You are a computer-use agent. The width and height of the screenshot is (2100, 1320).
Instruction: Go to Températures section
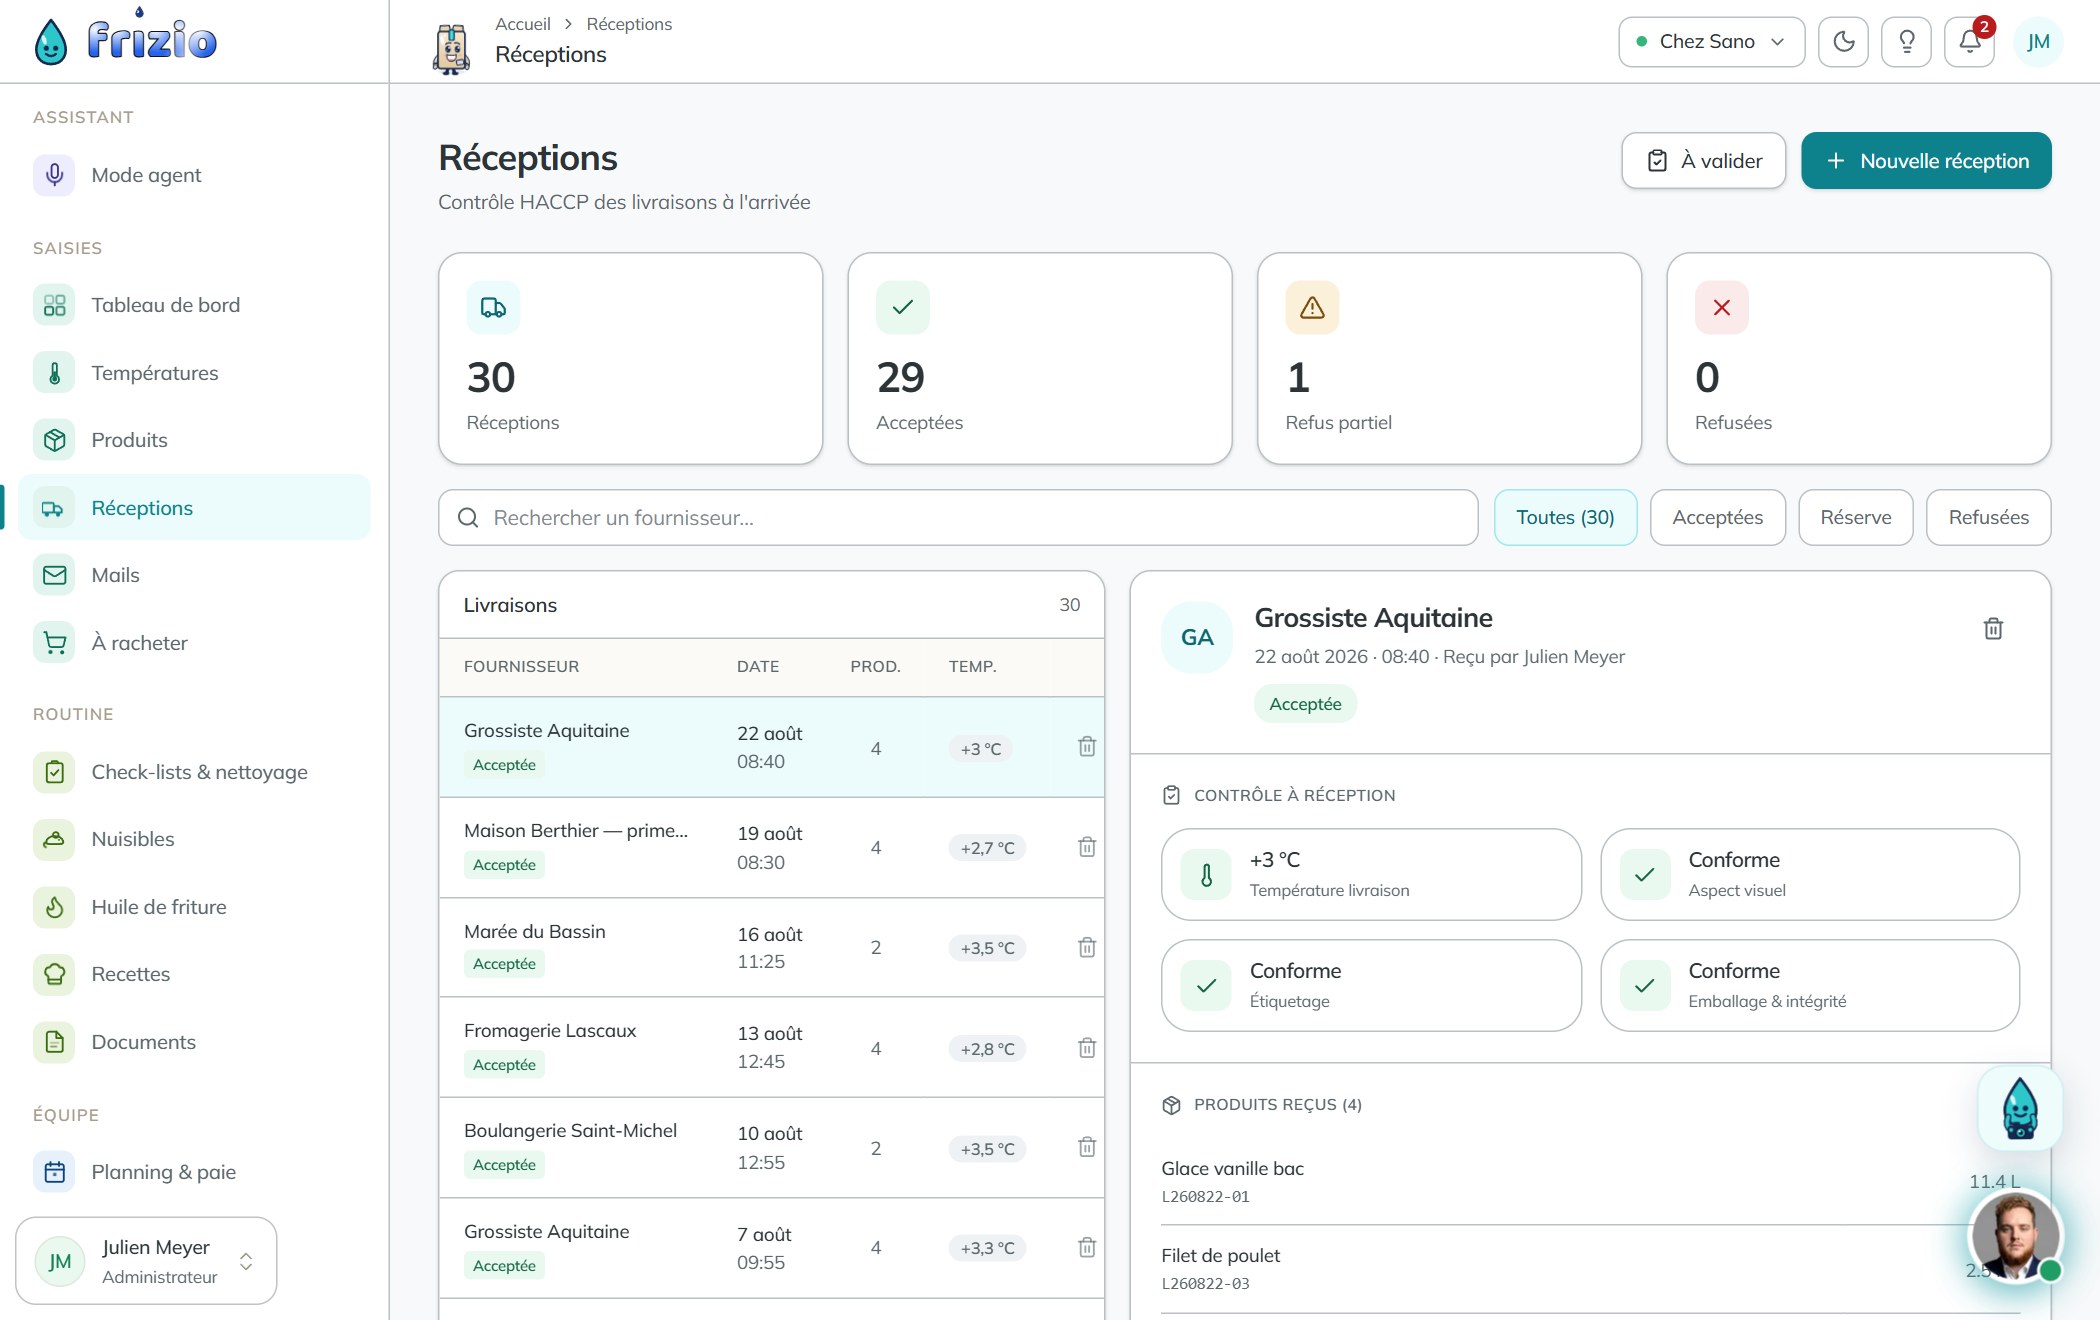194,373
